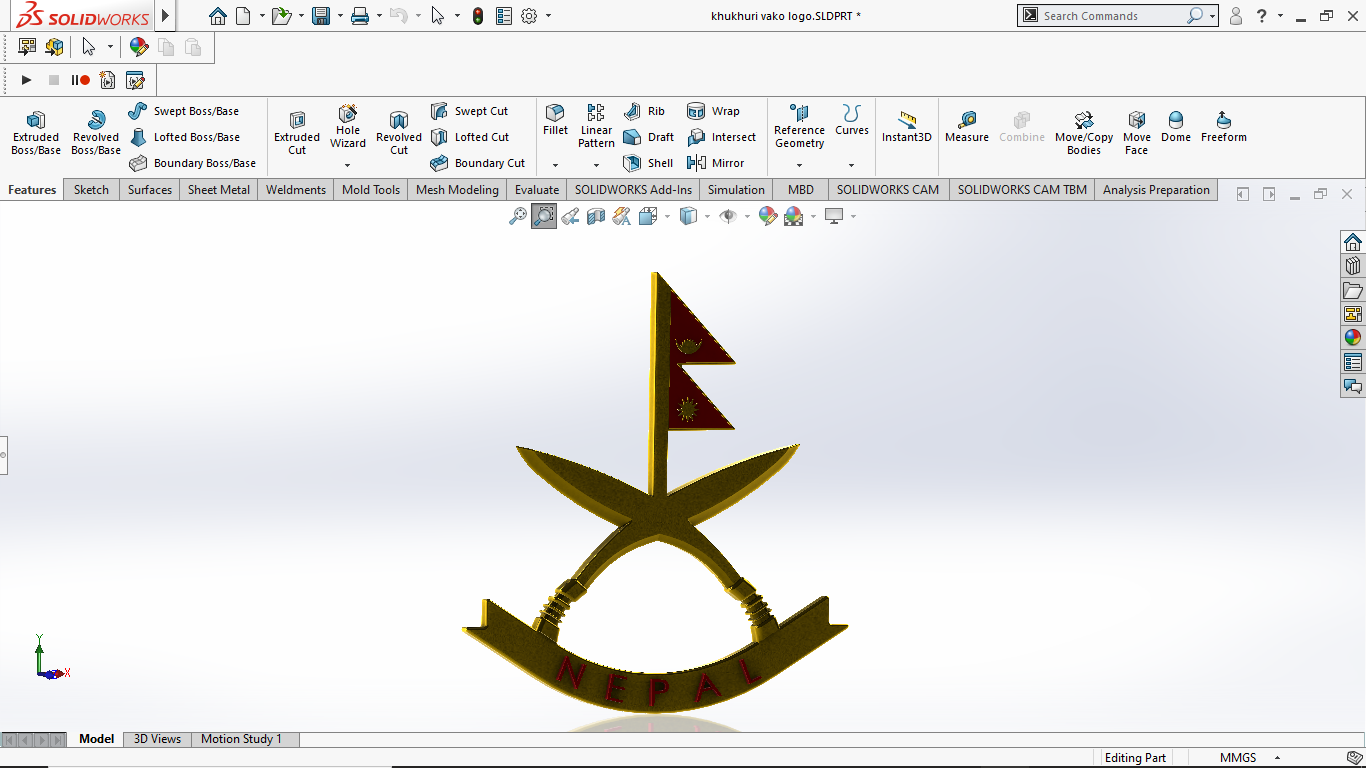This screenshot has height=768, width=1366.
Task: Print the document using the printer icon
Action: (x=360, y=16)
